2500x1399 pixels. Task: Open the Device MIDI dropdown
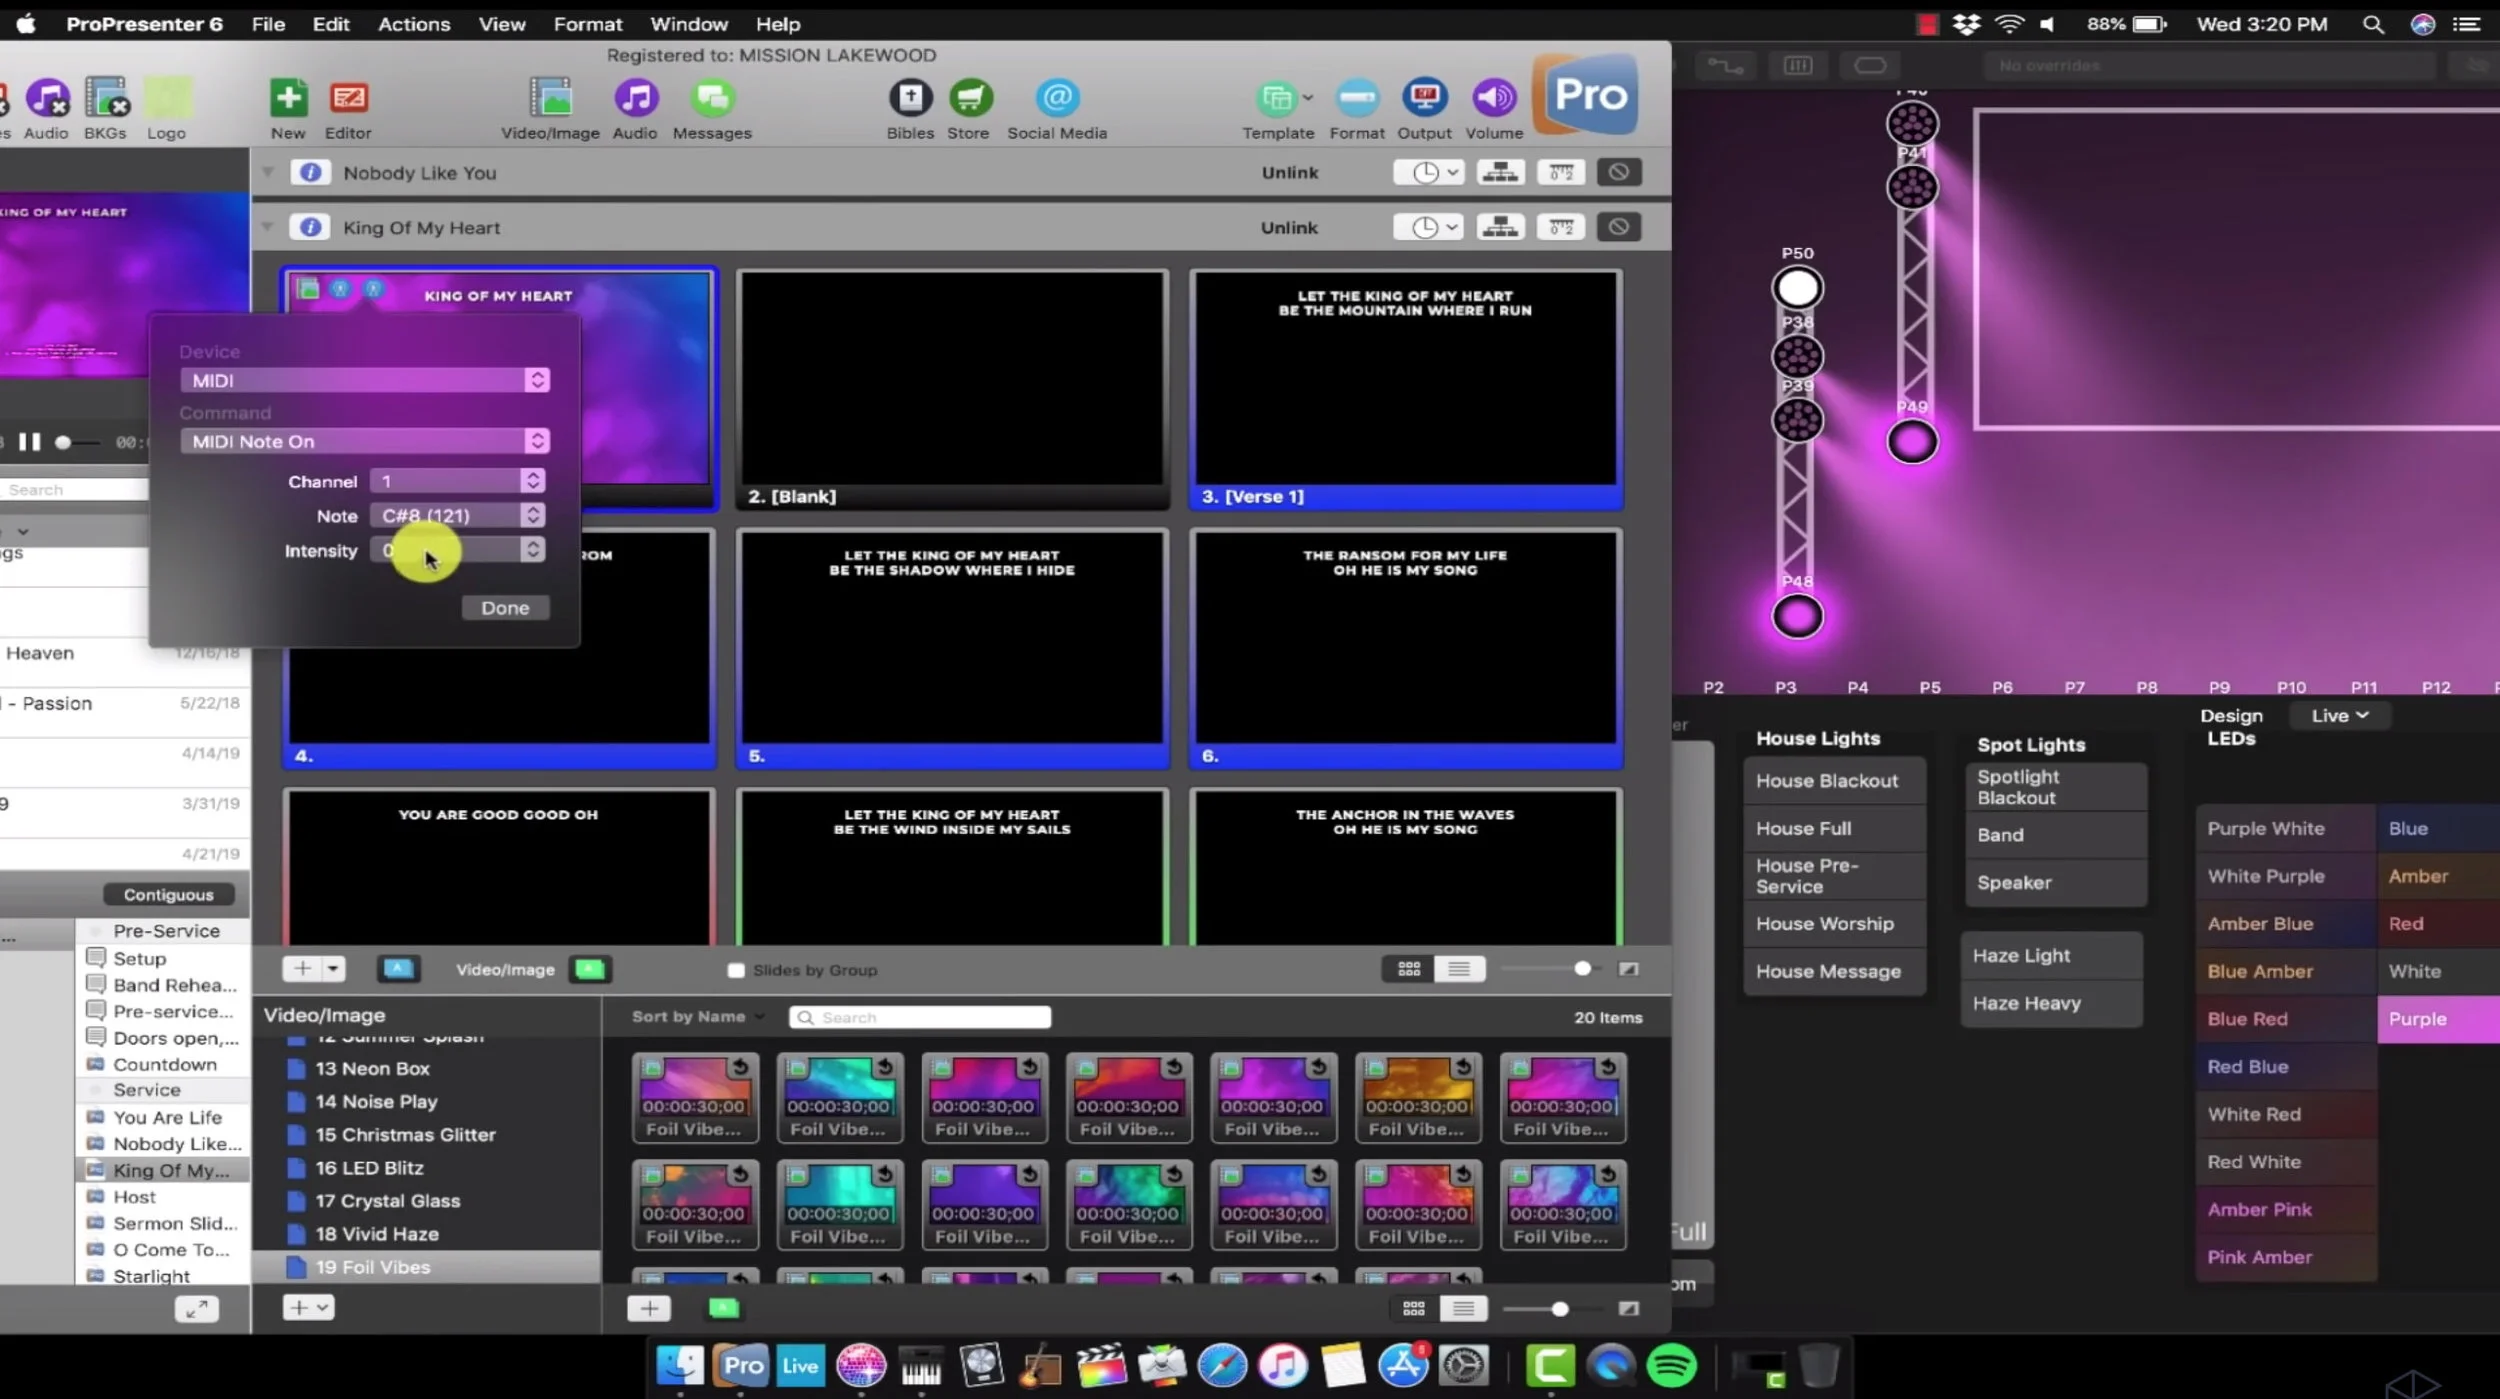365,380
